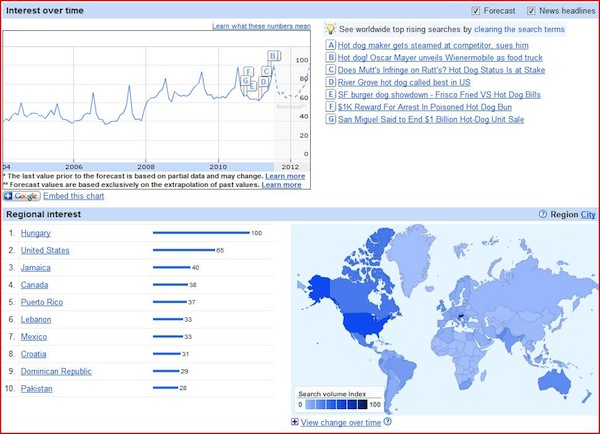600x434 pixels.
Task: Expand the plus icon for View change over time
Action: coord(294,422)
